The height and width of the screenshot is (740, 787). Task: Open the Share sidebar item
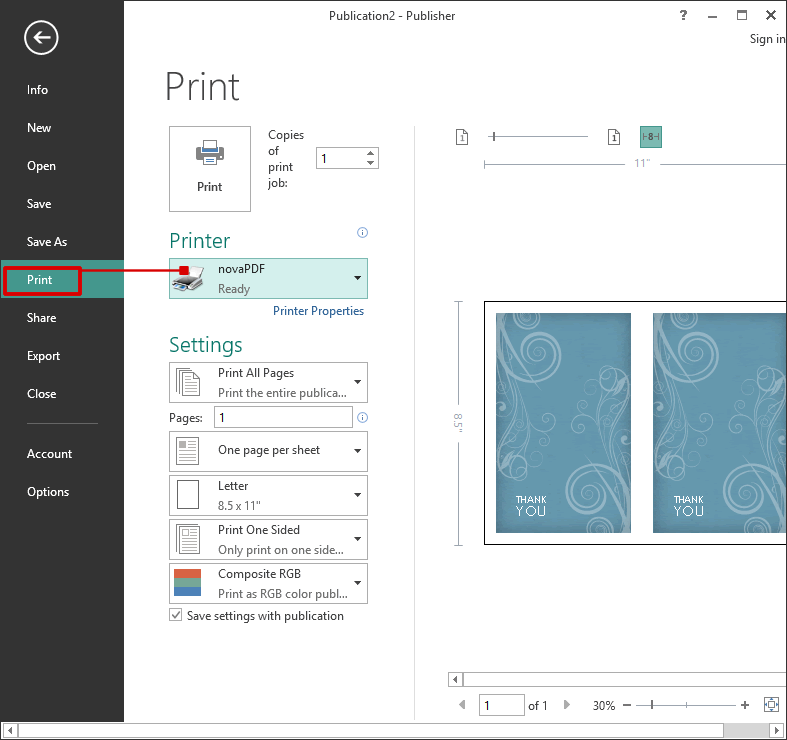coord(41,318)
